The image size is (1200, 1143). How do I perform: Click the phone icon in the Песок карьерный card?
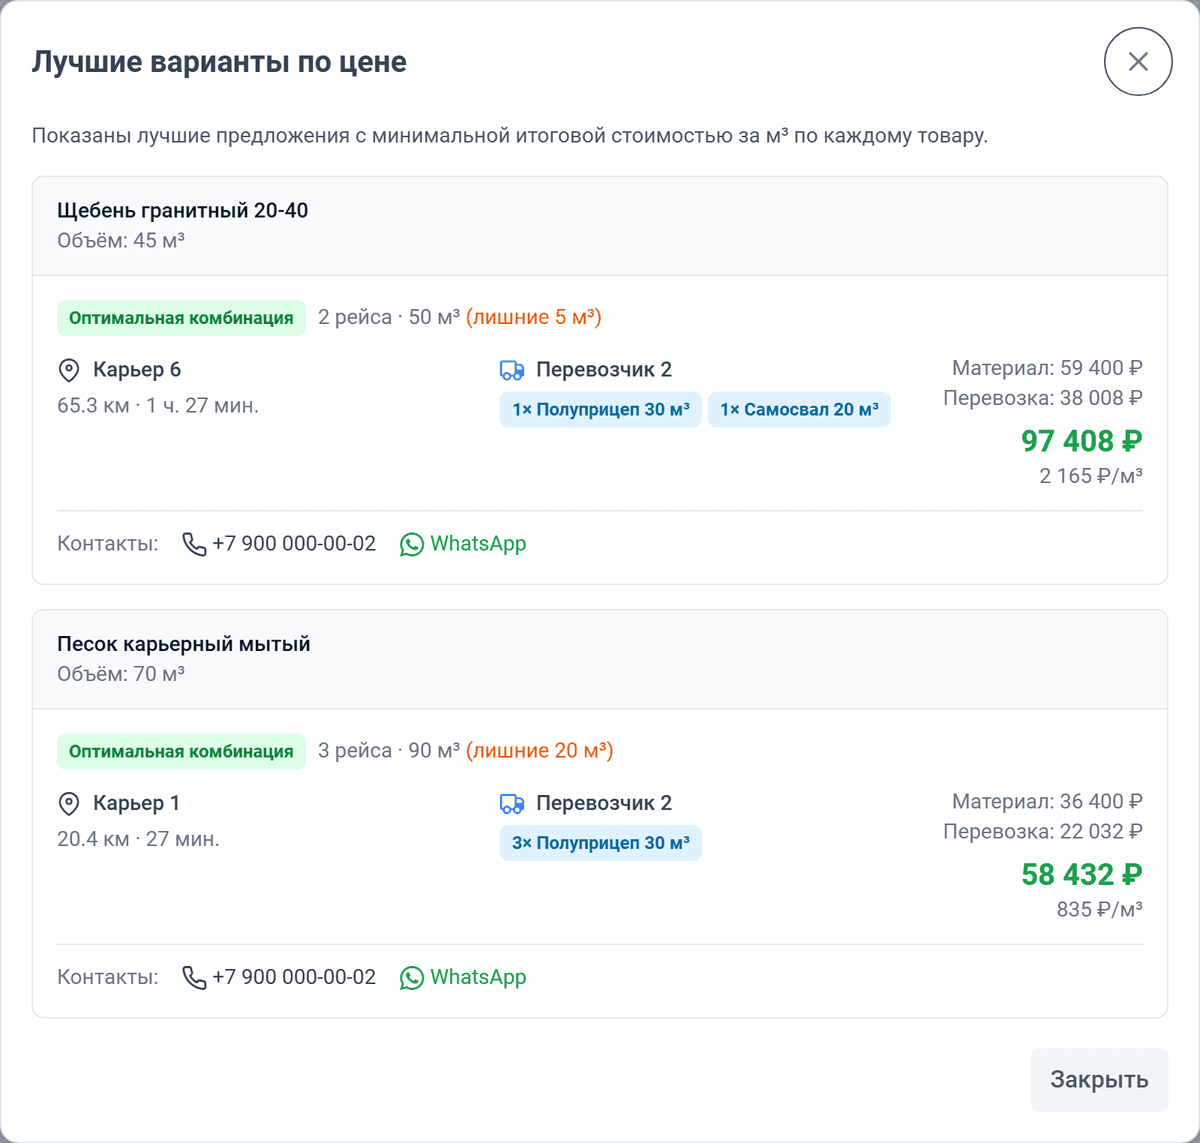click(x=194, y=977)
